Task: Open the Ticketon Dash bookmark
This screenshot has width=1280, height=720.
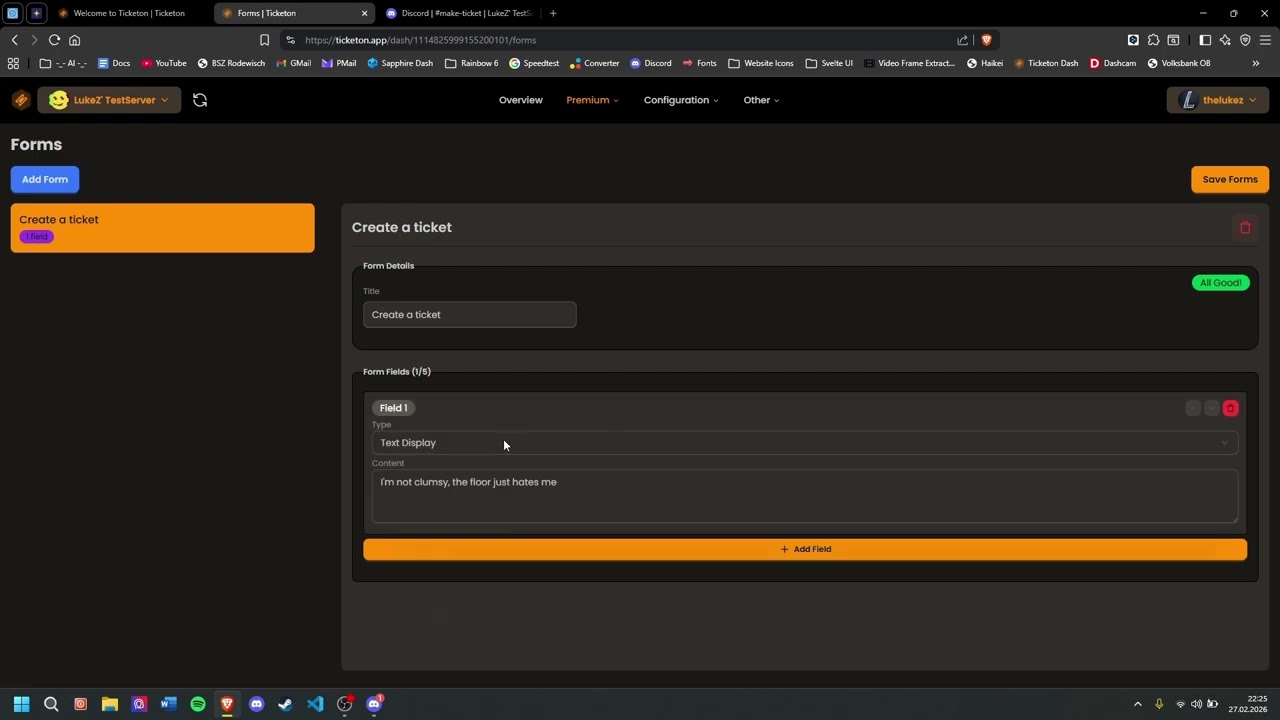Action: pyautogui.click(x=1047, y=63)
